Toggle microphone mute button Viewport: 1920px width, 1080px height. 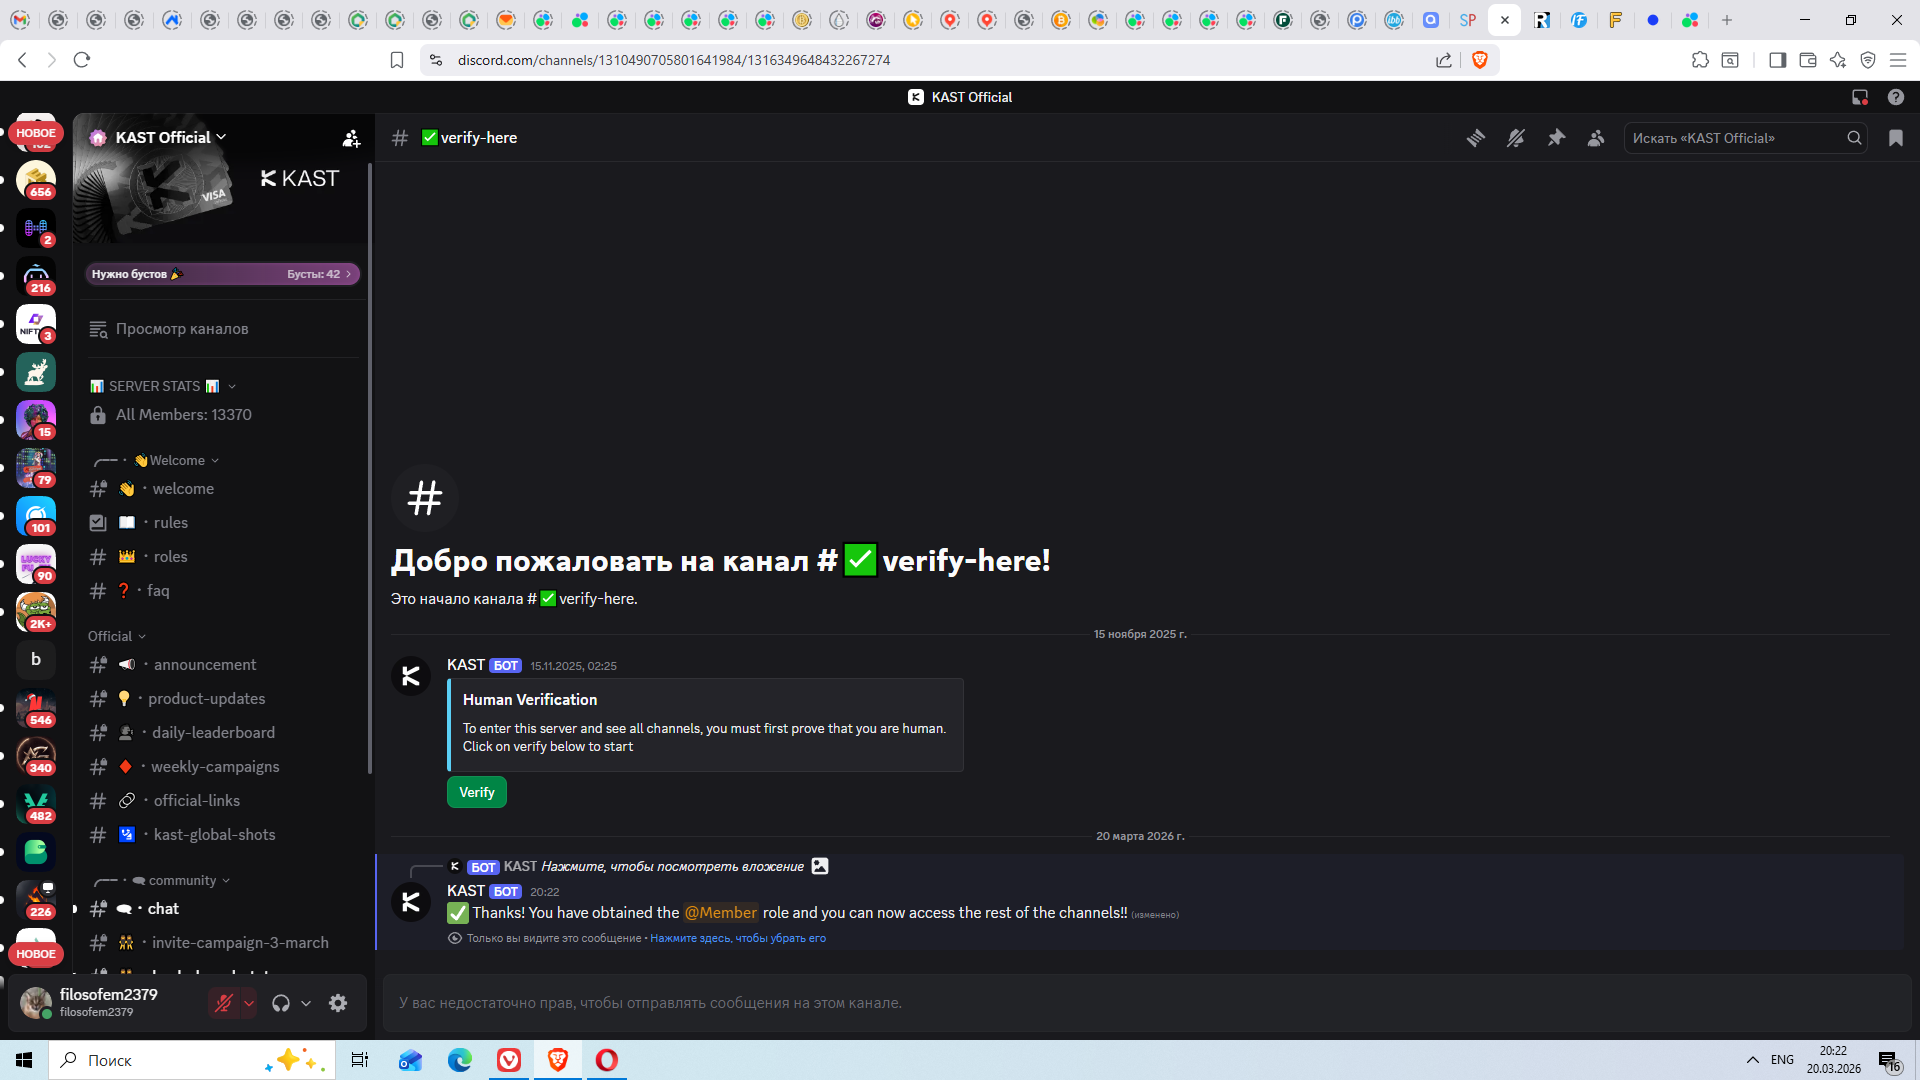[224, 1003]
